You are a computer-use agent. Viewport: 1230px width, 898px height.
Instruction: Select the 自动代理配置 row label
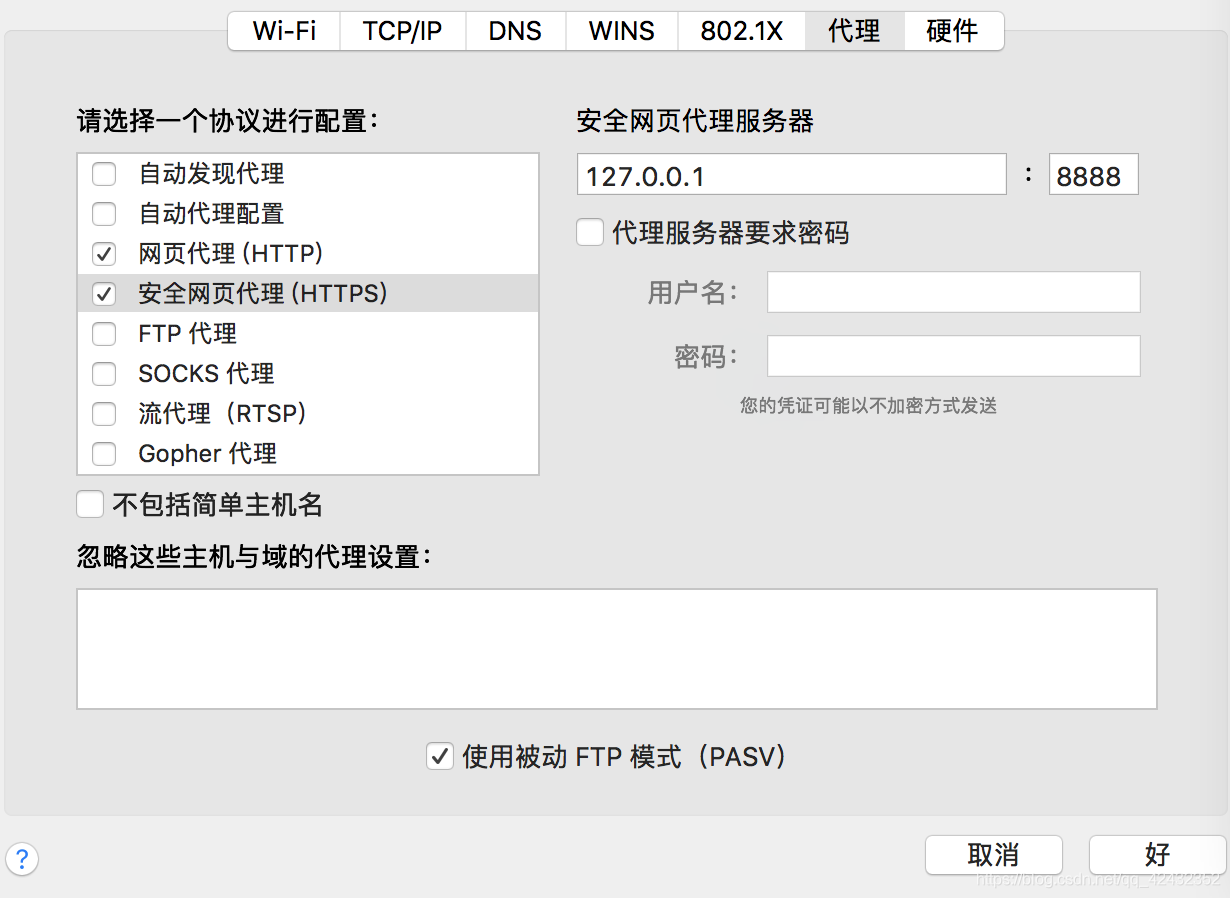[x=211, y=214]
